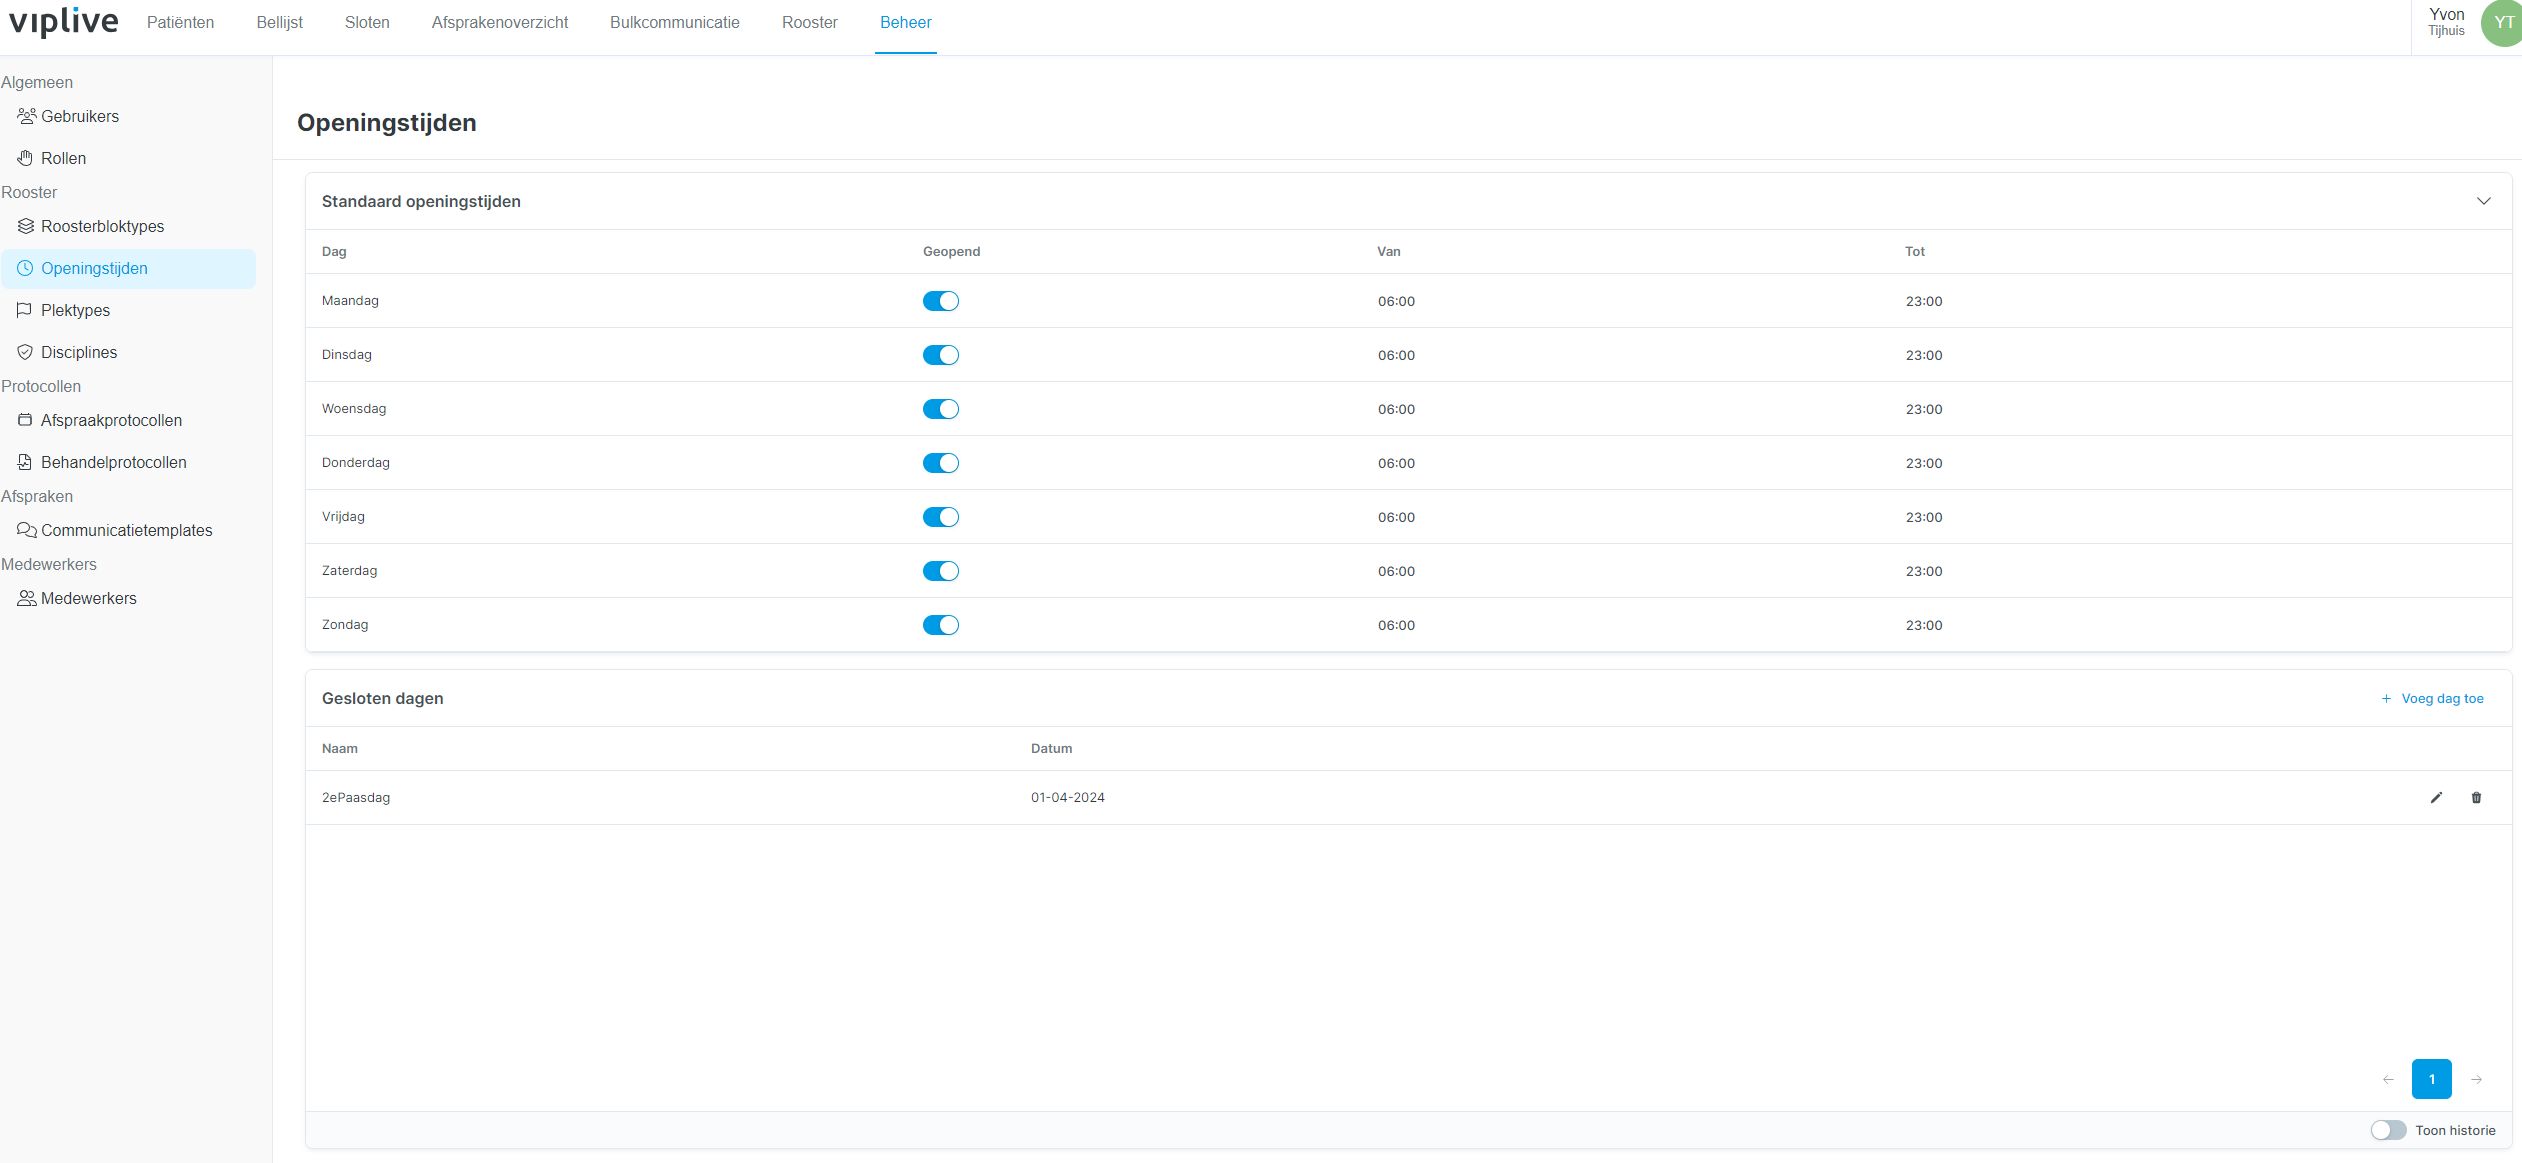Toggle Maandag opened switch off
Image resolution: width=2522 pixels, height=1163 pixels.
click(940, 301)
